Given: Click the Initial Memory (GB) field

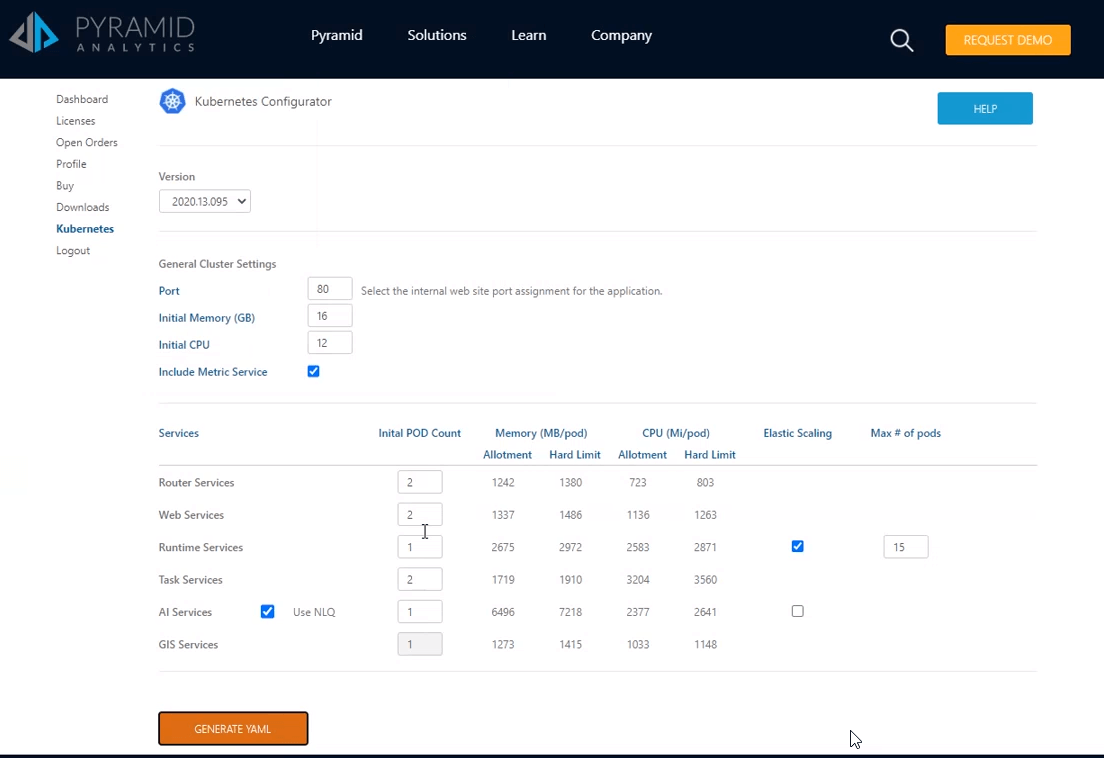Looking at the screenshot, I should (330, 316).
